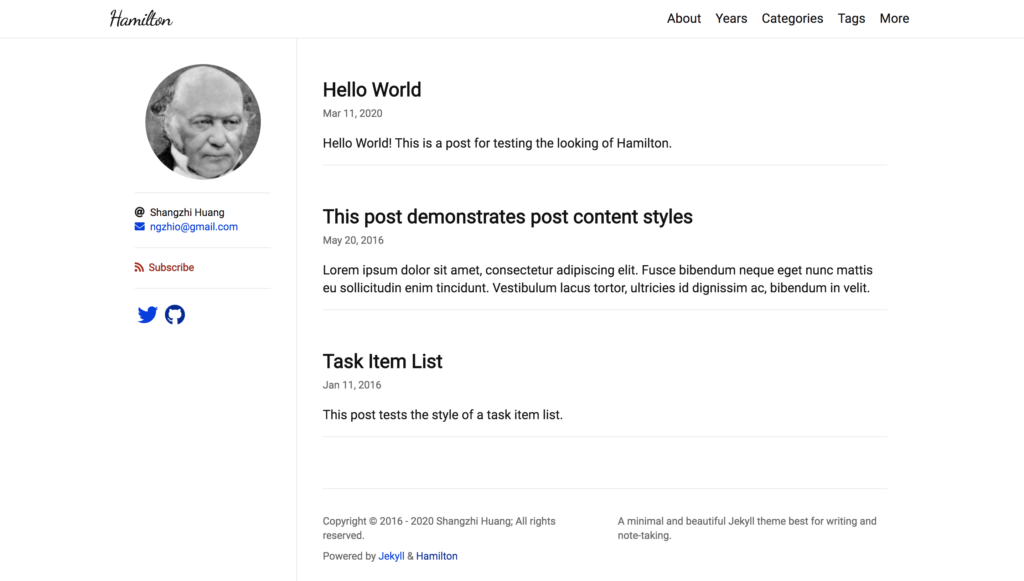Click the RSS feed icon beside Subscribe

tap(140, 268)
